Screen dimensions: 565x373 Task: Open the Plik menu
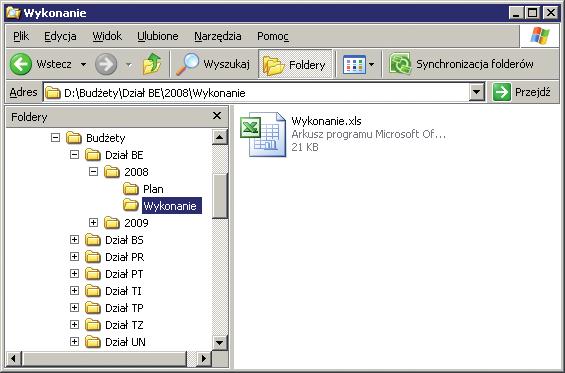tap(21, 36)
